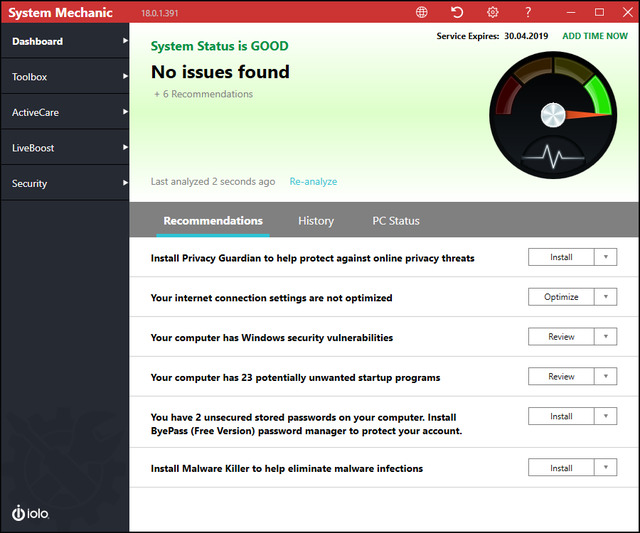The image size is (640, 533).
Task: Open settings via the gear icon
Action: point(492,12)
